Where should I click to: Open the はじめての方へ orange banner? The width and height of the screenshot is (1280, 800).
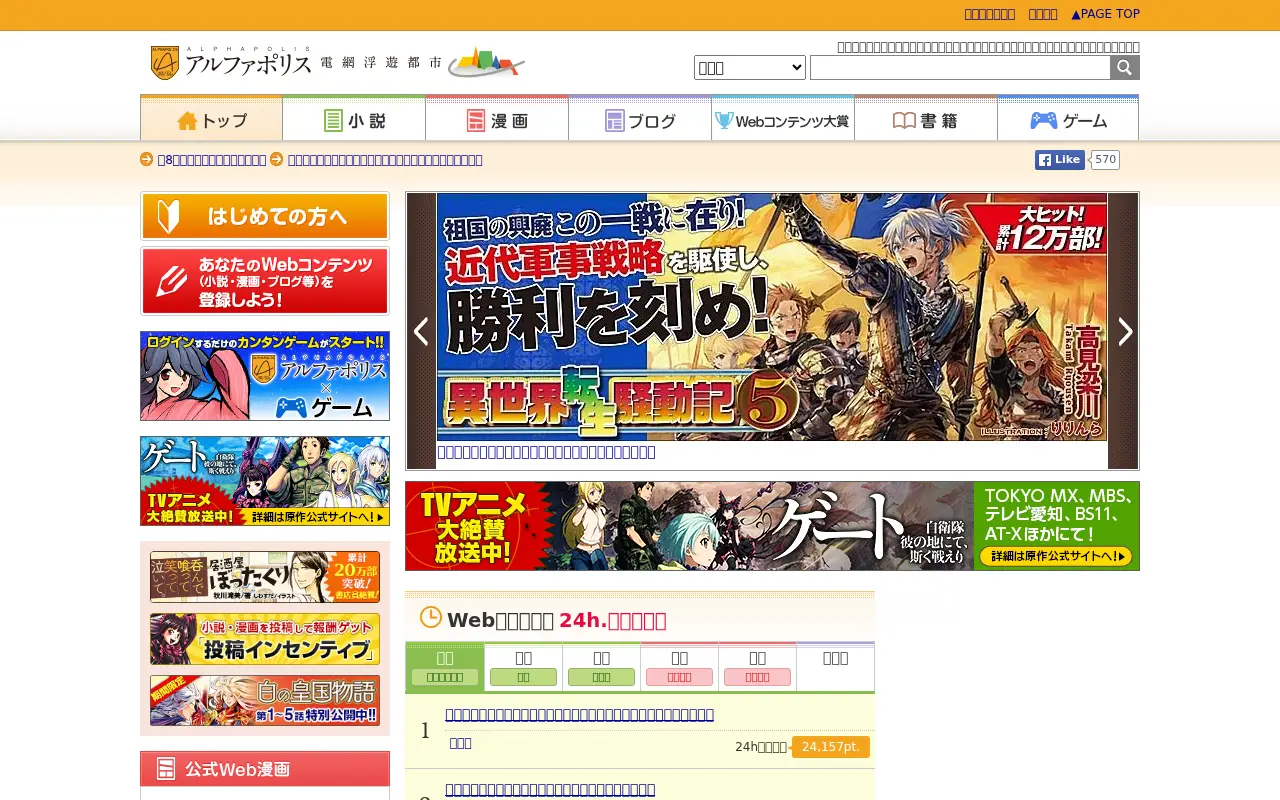(x=265, y=216)
